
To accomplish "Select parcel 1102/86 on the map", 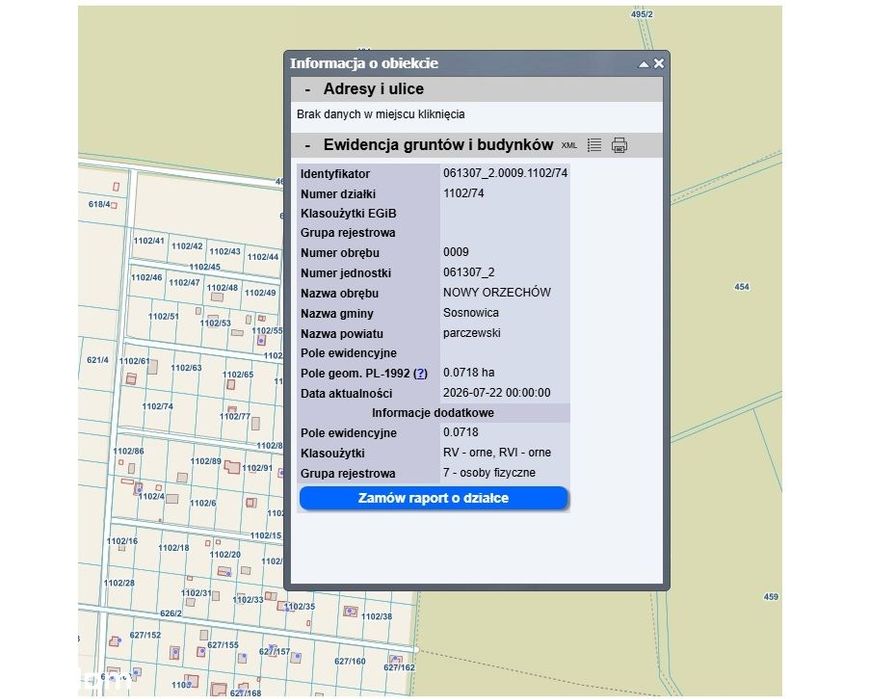I will [128, 451].
